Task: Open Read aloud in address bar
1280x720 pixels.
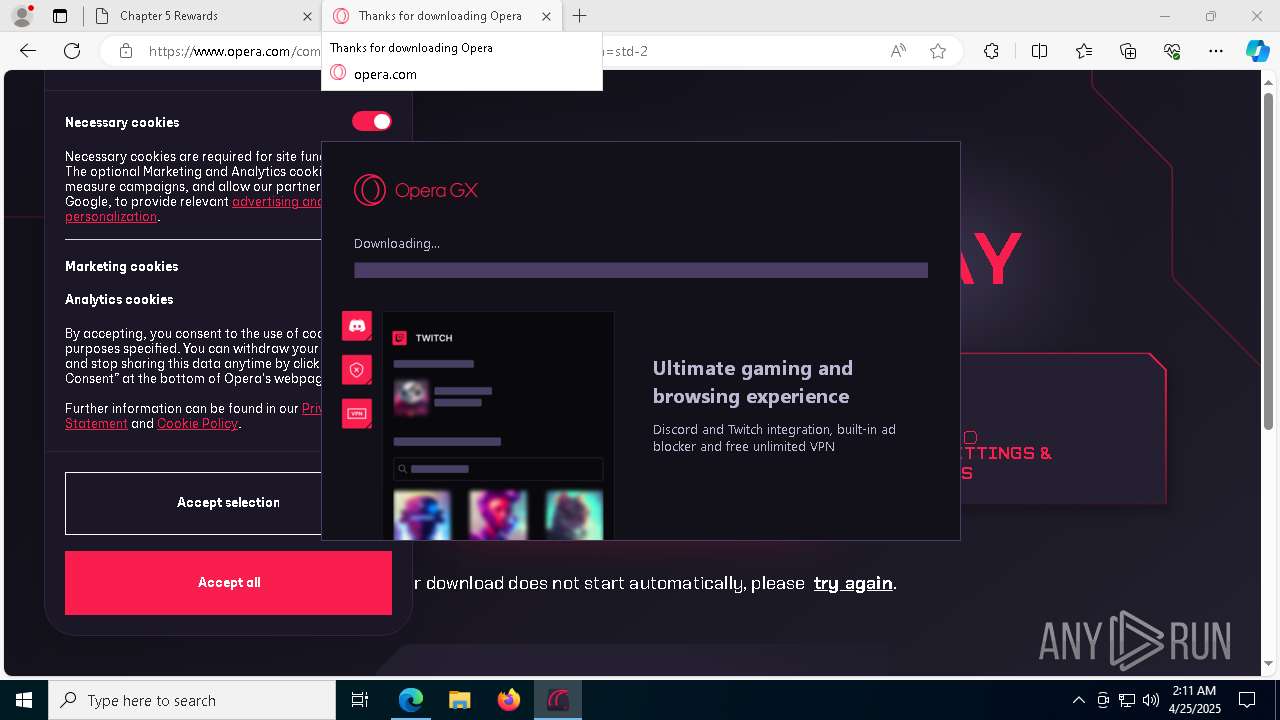Action: 898,51
